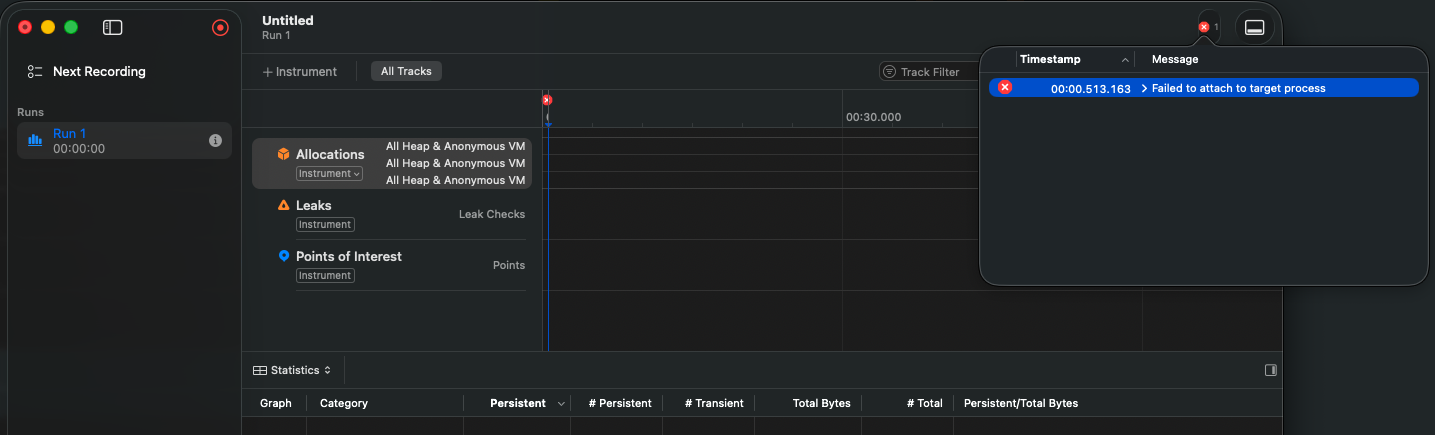
Task: Click the info icon on Run 1
Action: point(215,141)
